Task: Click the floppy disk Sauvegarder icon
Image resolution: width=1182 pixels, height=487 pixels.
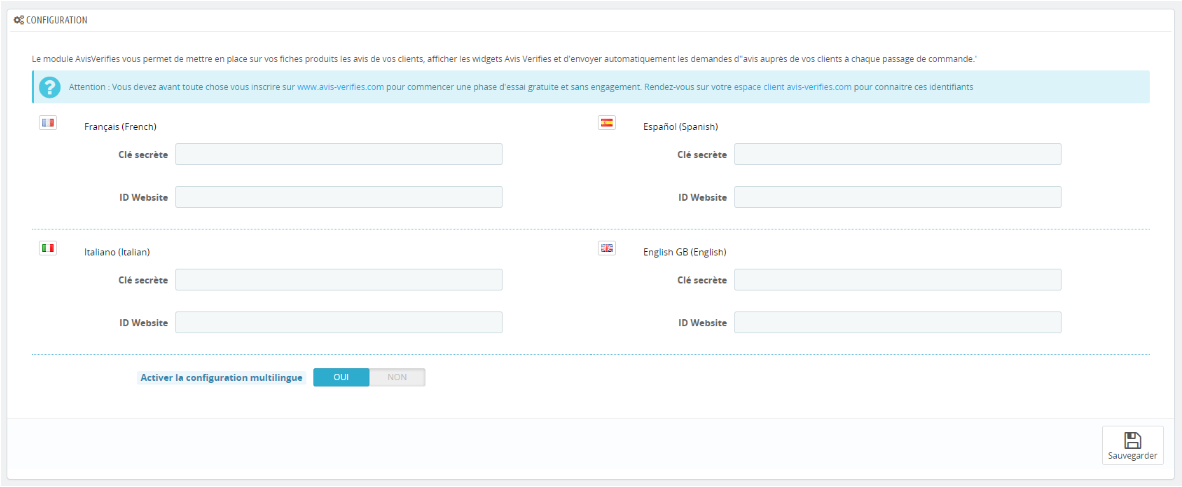Action: [1132, 440]
